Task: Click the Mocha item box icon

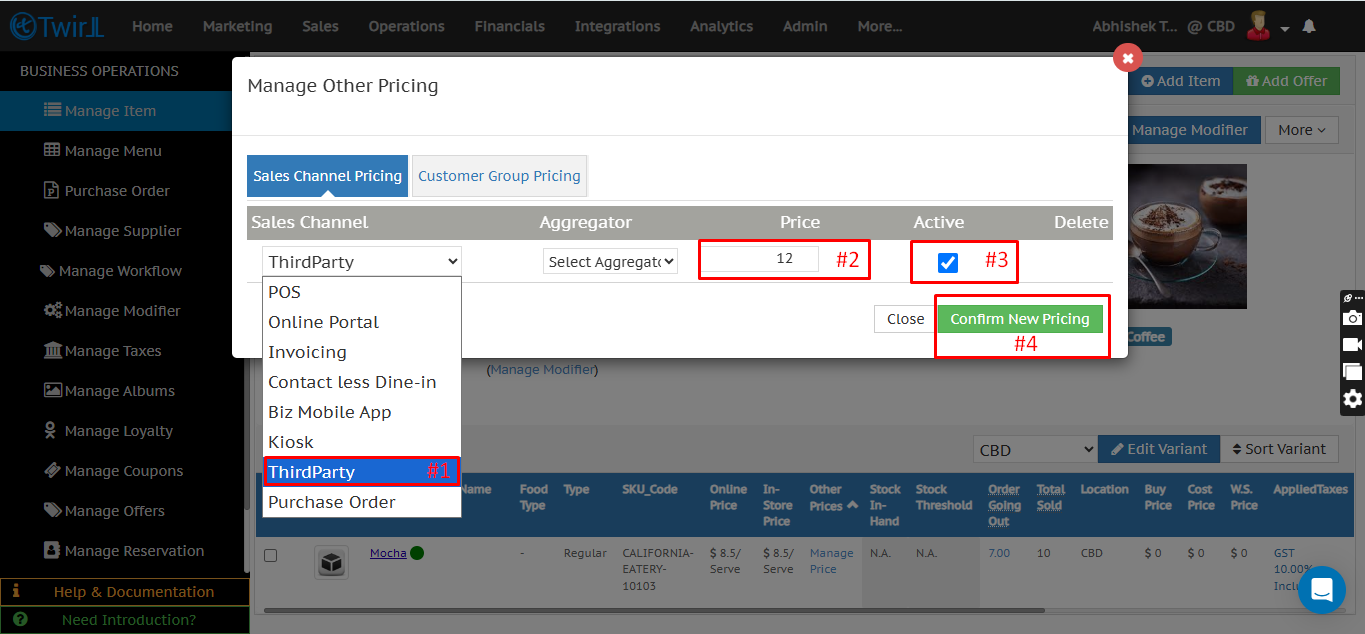Action: pos(332,562)
